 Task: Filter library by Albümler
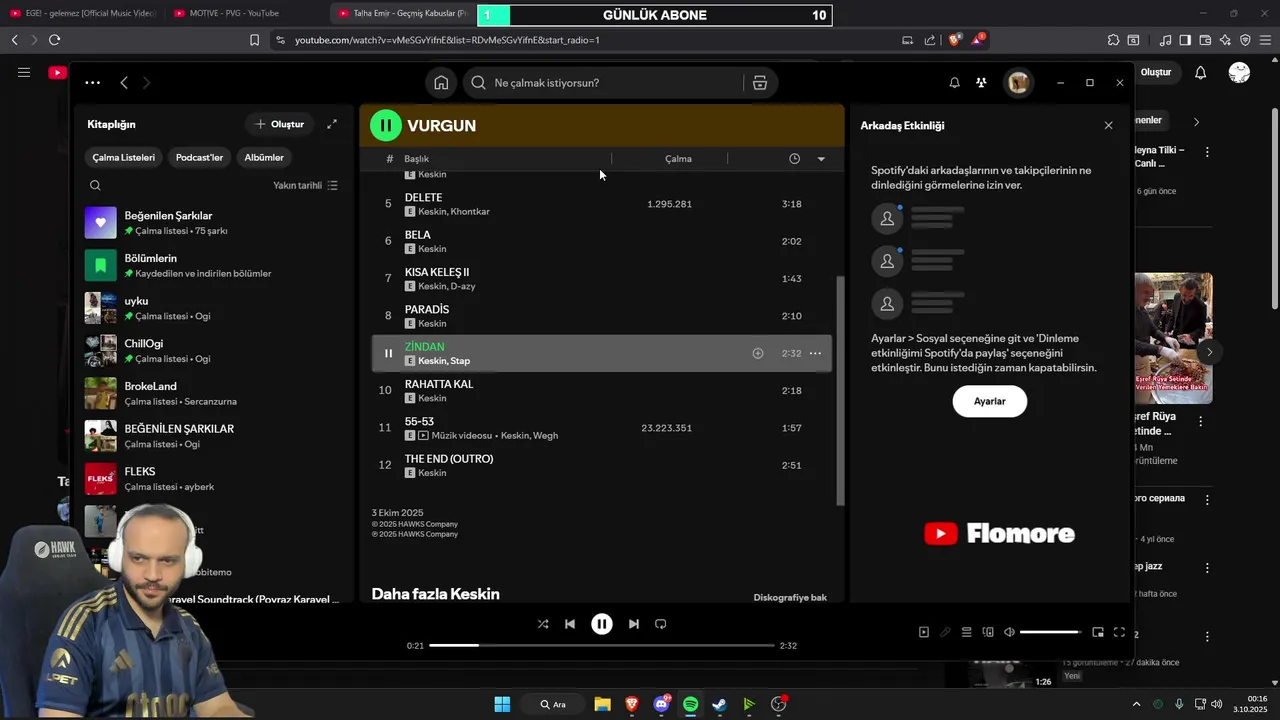[x=264, y=157]
